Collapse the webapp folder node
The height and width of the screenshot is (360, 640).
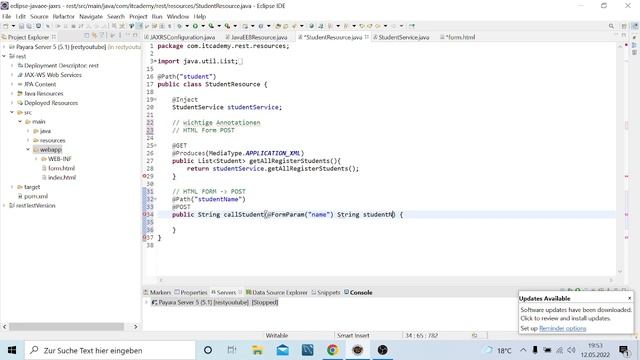point(28,149)
